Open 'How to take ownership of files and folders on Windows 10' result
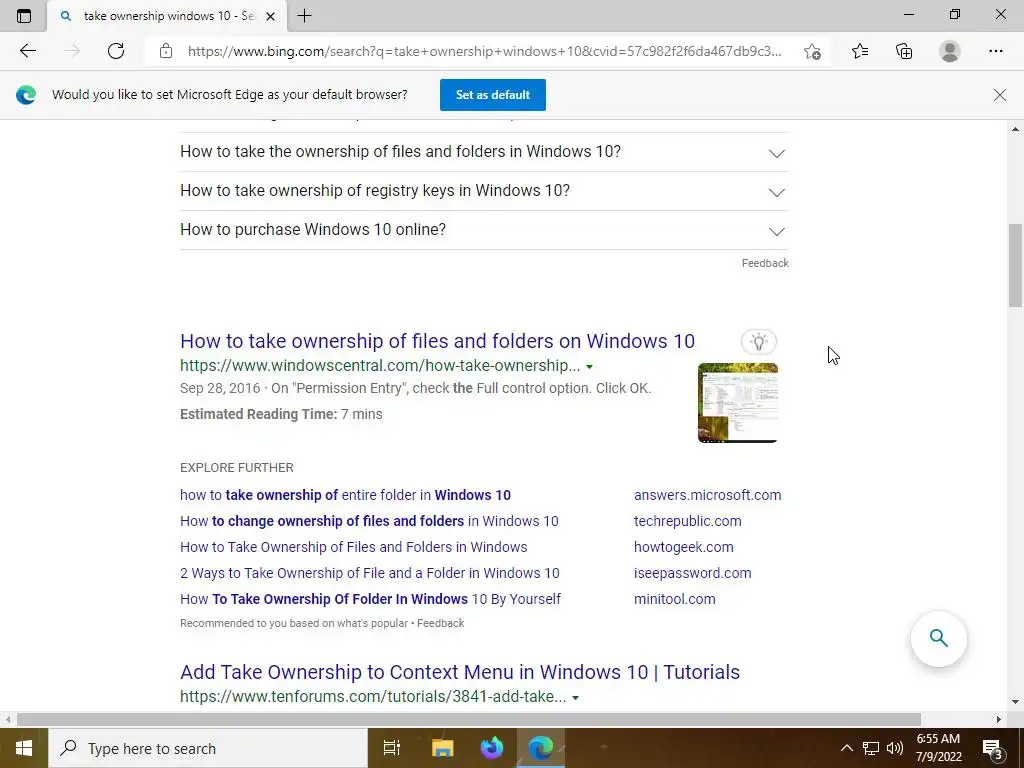 pyautogui.click(x=438, y=341)
